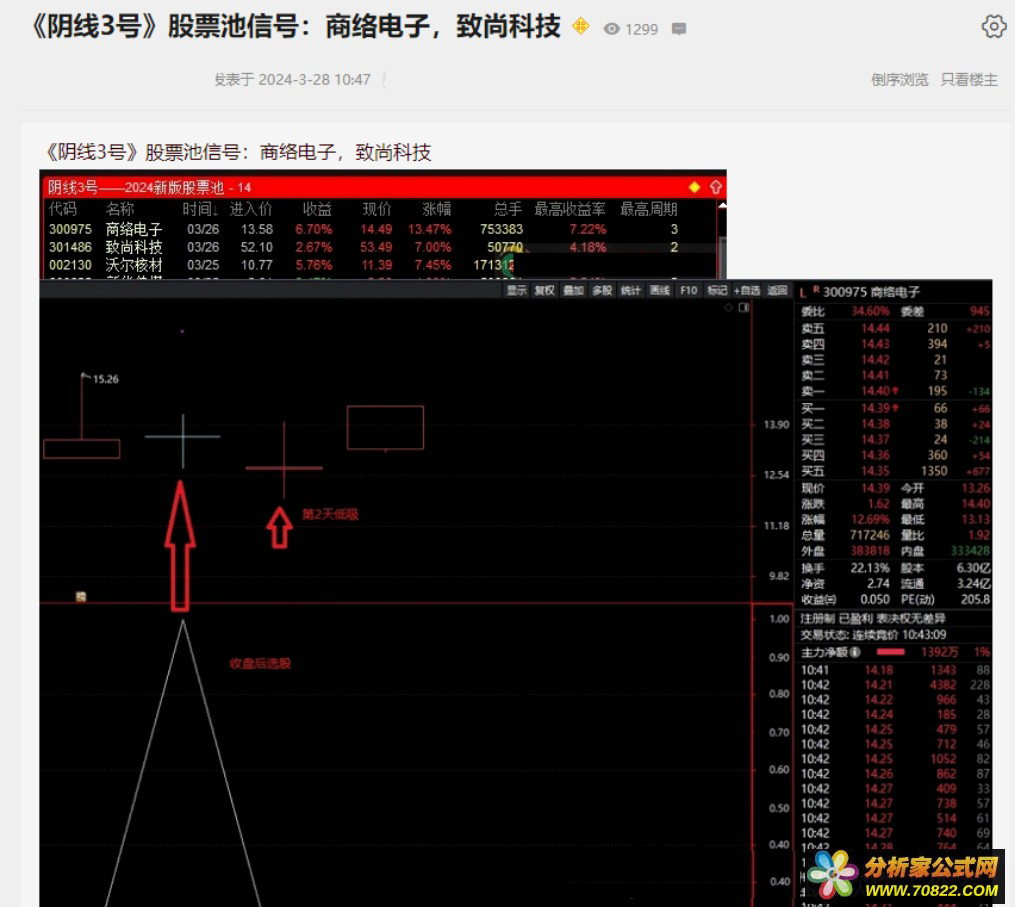This screenshot has height=907, width=1015.
Task: Click the 卖五 price 14.44
Action: 875,328
